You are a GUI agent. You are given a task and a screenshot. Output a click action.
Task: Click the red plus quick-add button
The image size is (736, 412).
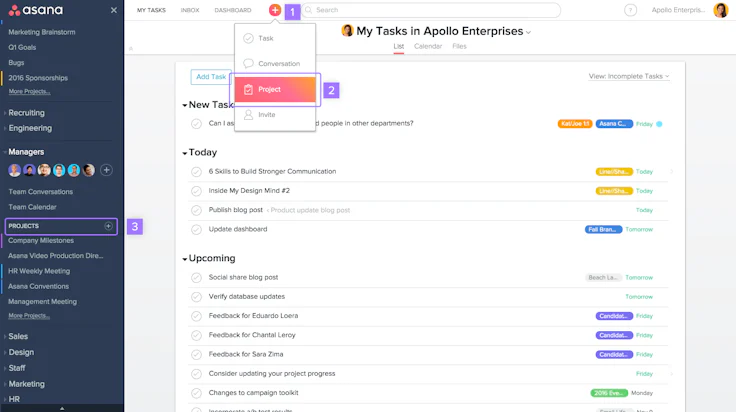point(275,10)
